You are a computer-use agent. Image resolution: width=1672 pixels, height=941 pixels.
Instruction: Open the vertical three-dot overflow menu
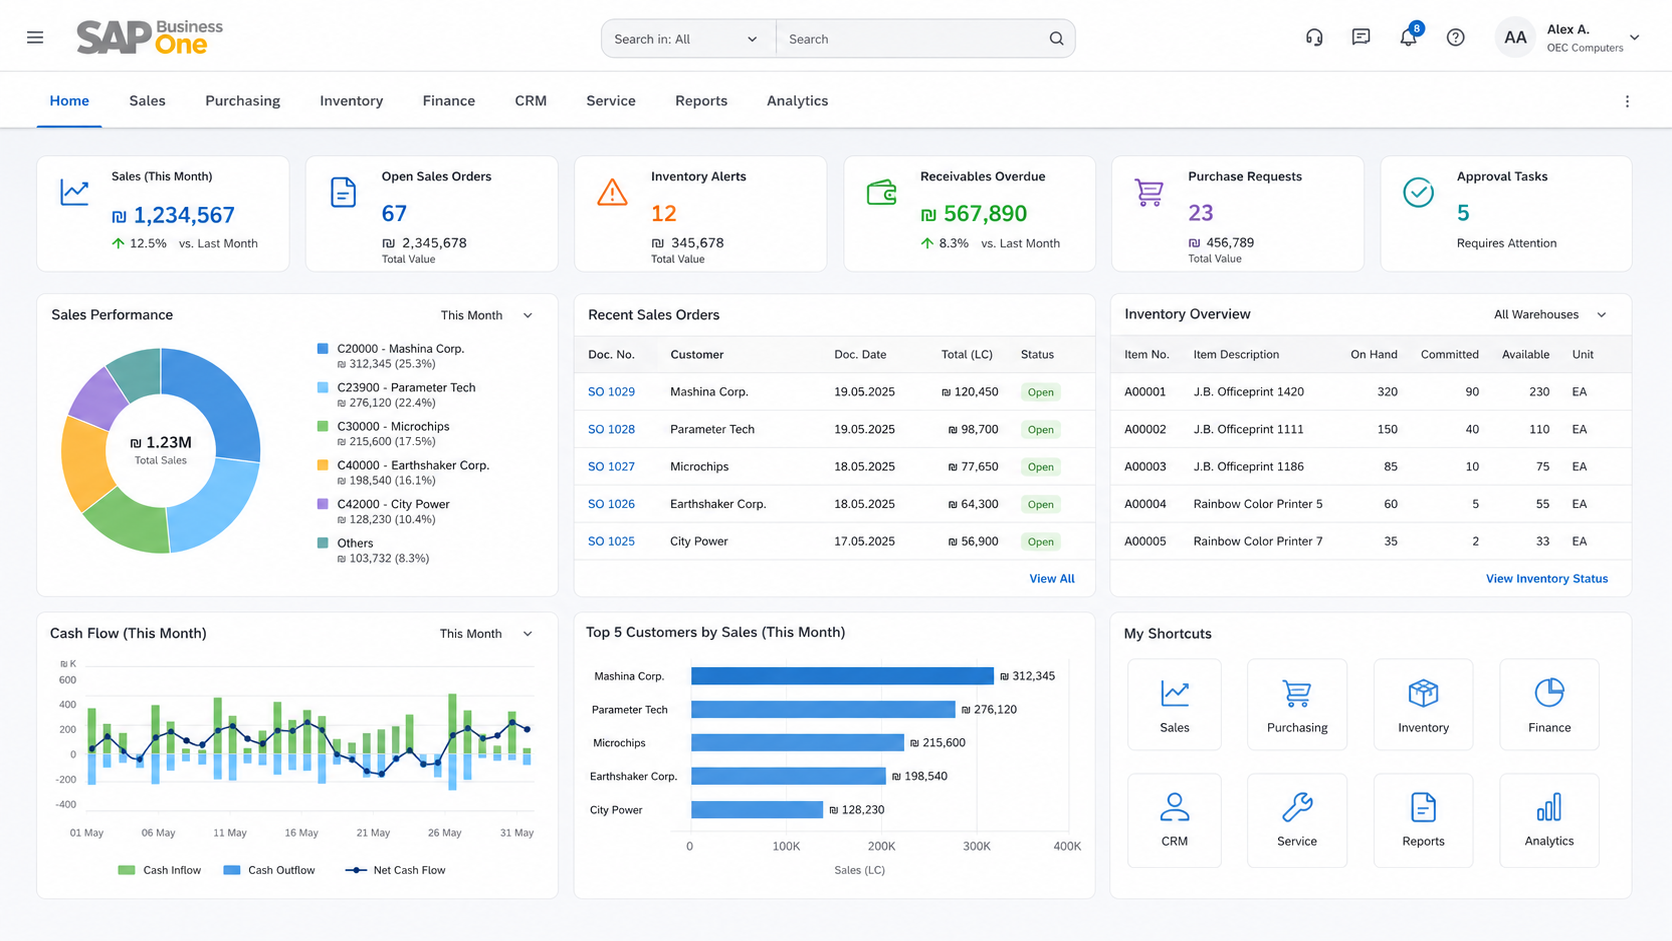(x=1627, y=101)
